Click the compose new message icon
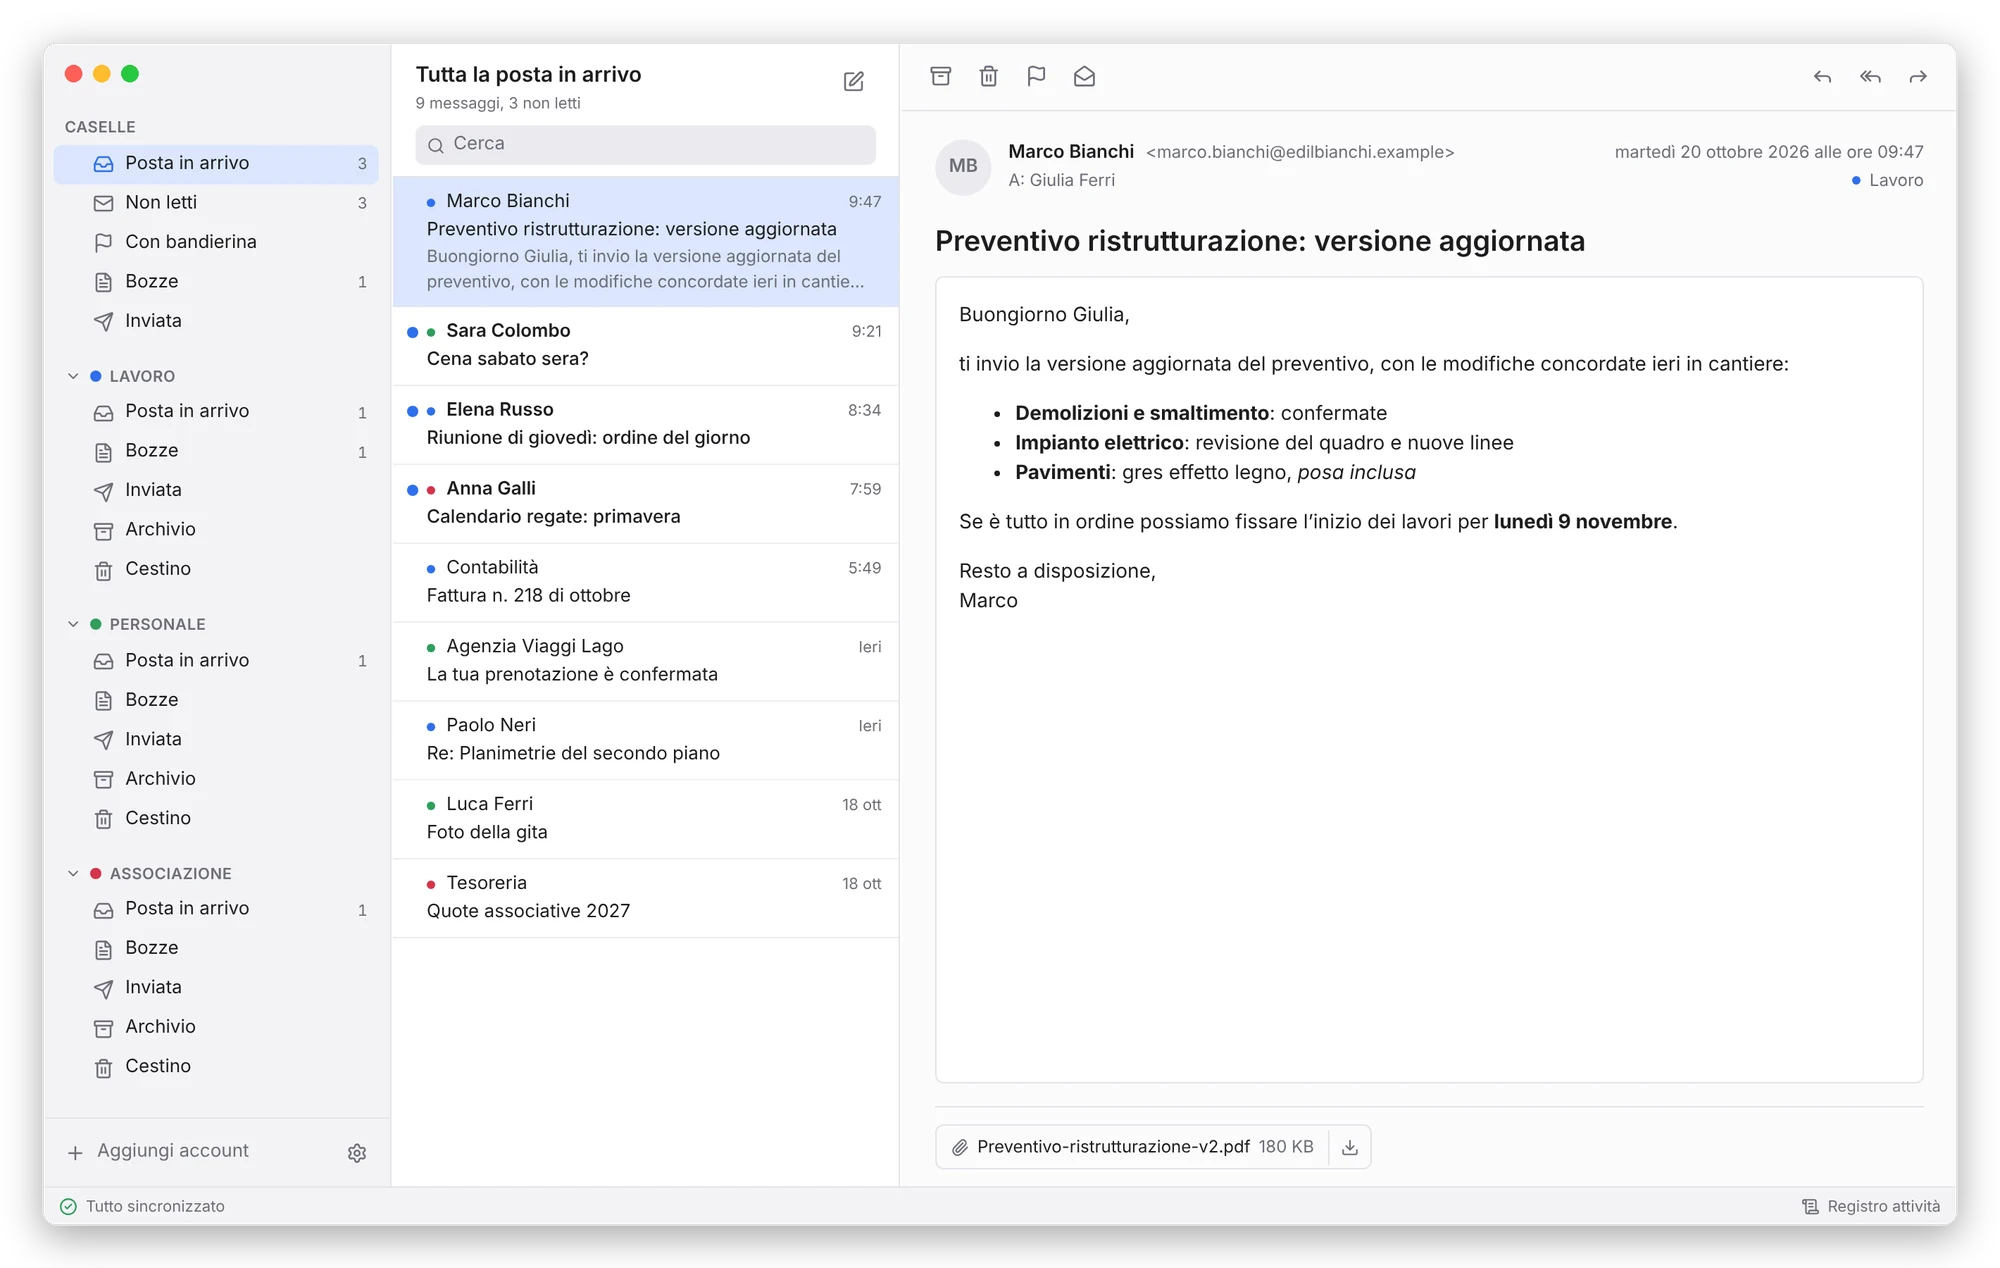 (x=853, y=81)
